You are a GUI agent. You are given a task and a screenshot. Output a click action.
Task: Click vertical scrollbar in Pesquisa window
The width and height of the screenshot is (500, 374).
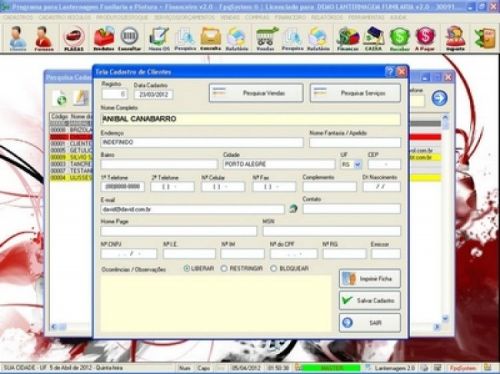[x=445, y=218]
